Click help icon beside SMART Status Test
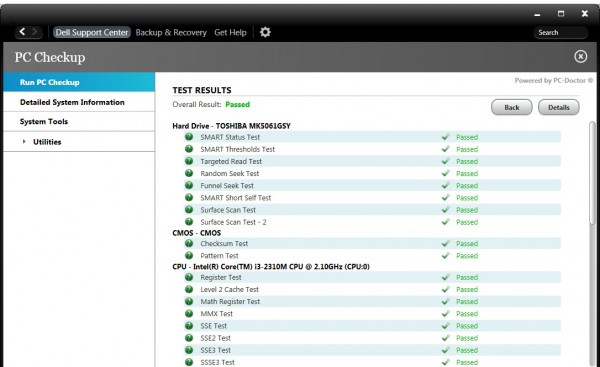600x367 pixels. [x=189, y=137]
